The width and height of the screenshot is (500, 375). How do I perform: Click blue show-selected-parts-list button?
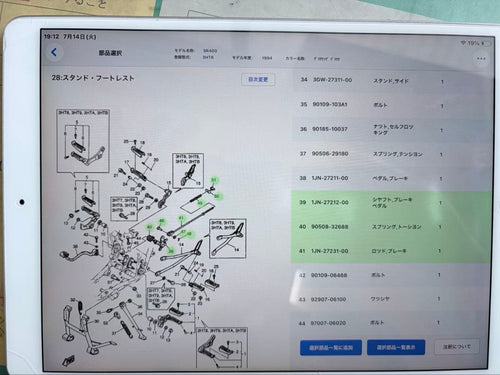(396, 347)
